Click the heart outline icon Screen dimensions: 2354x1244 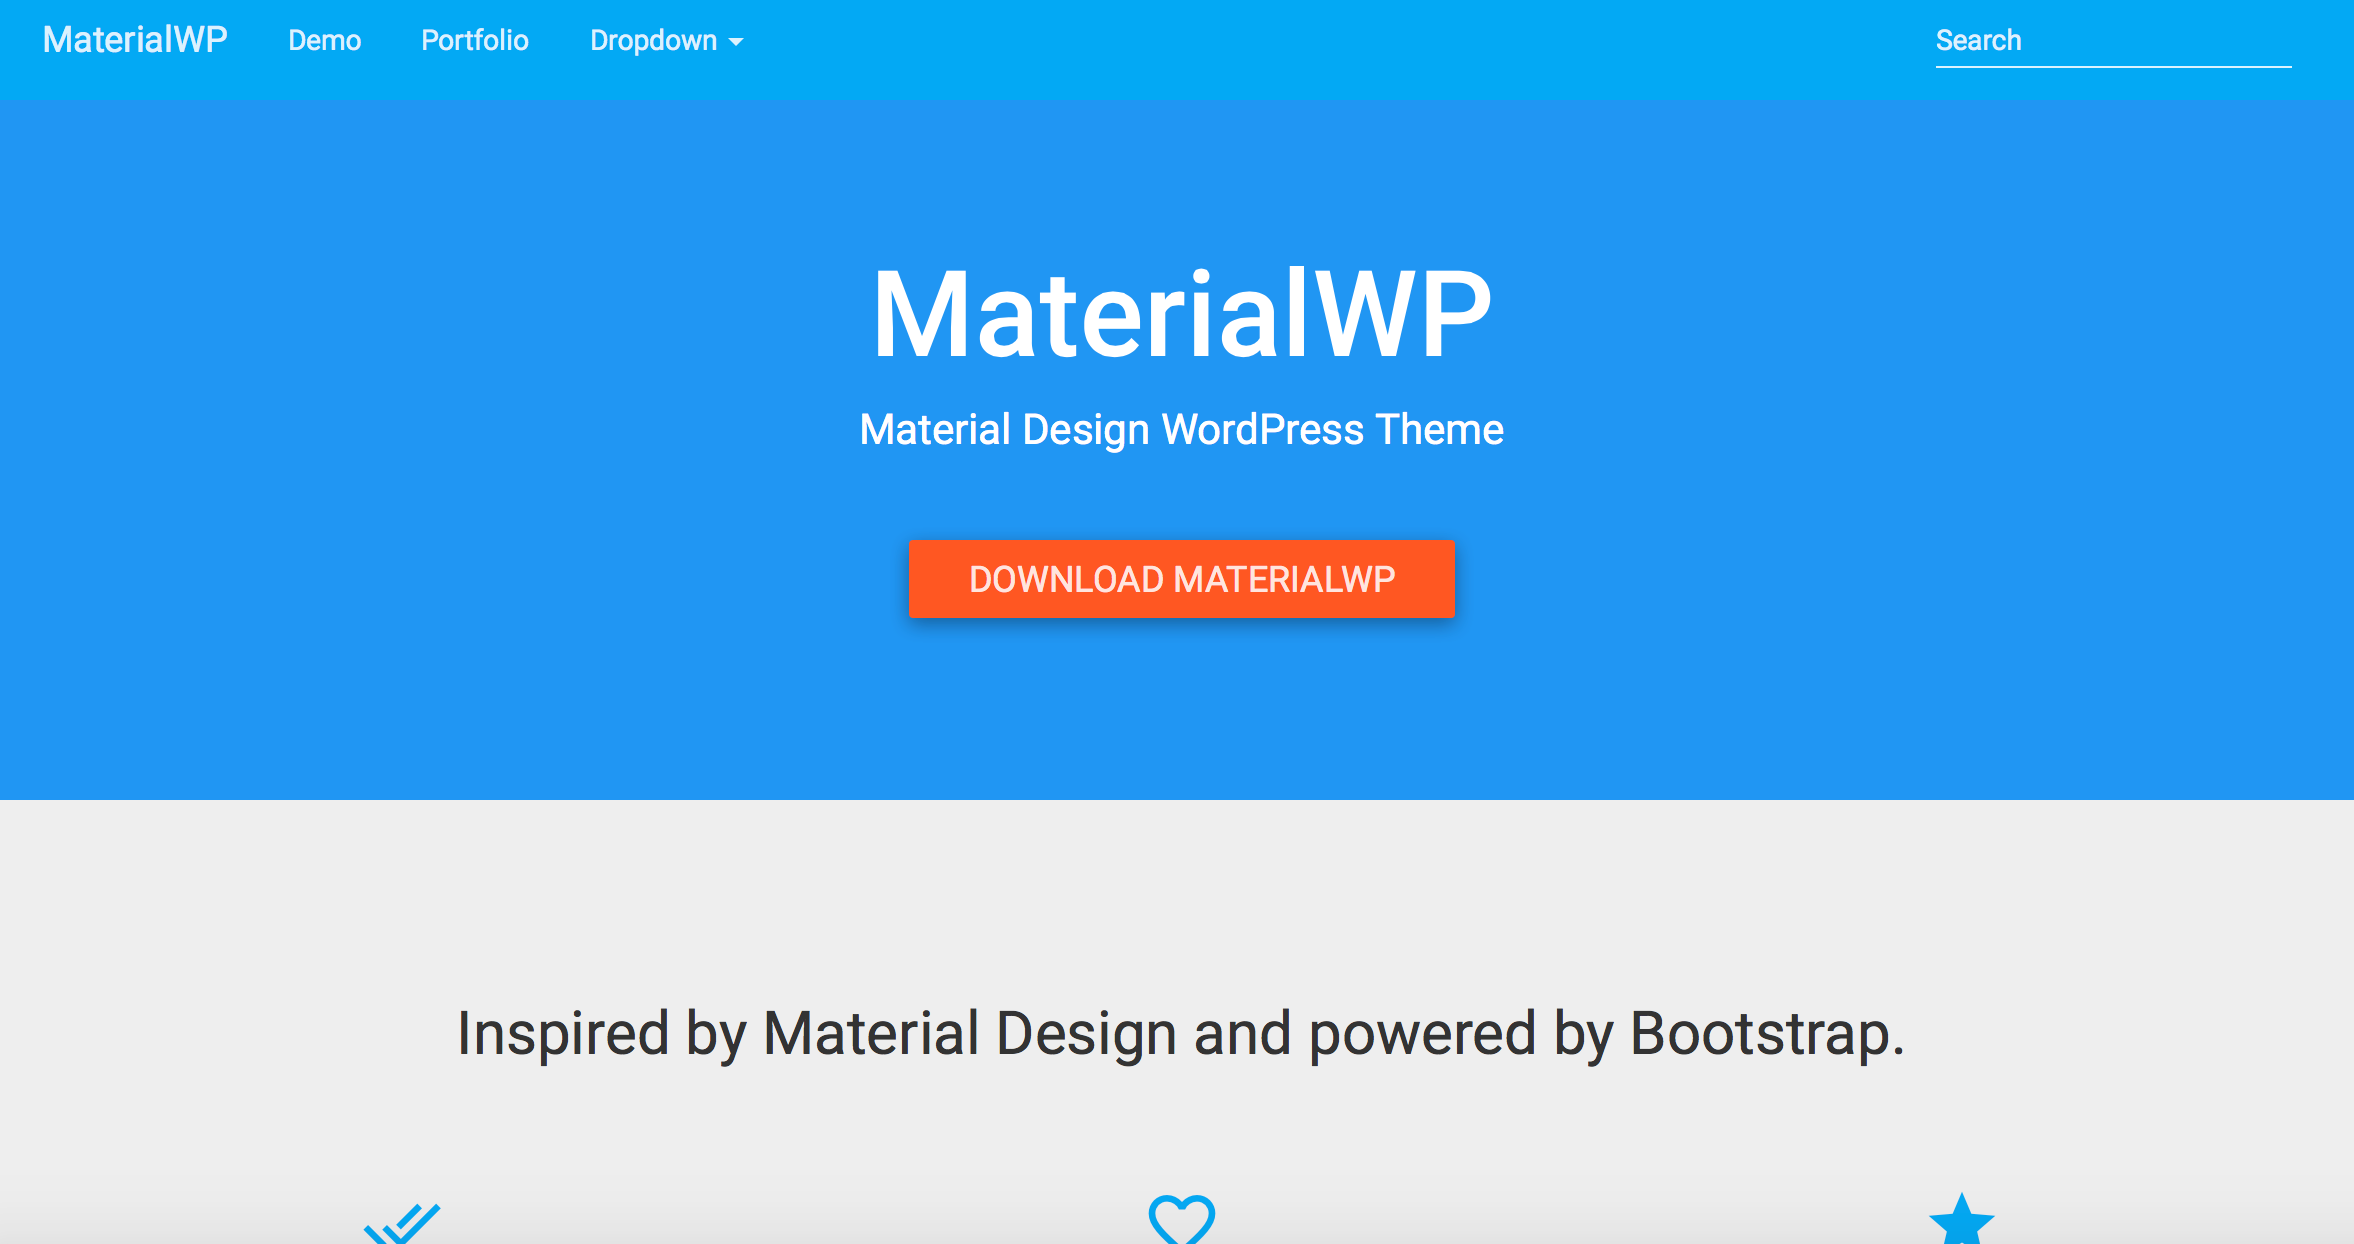click(x=1182, y=1220)
